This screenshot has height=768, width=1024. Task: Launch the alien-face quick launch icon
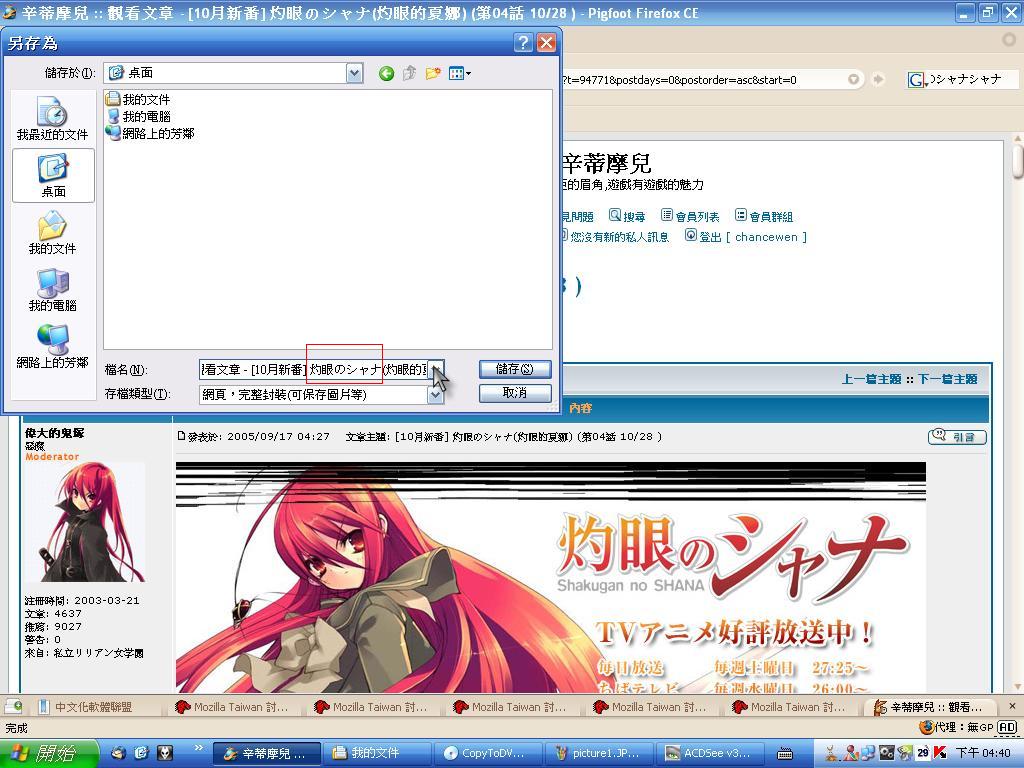pyautogui.click(x=165, y=753)
